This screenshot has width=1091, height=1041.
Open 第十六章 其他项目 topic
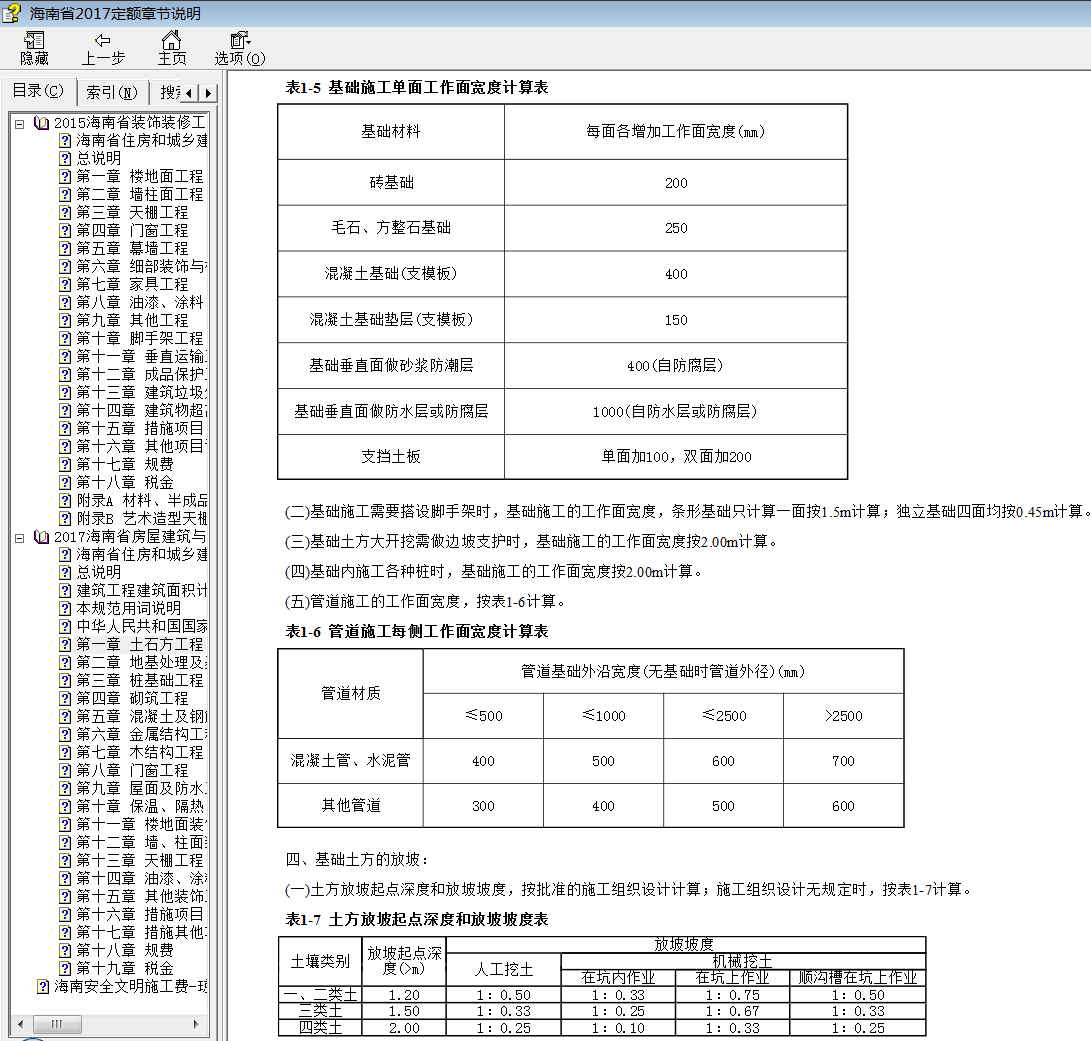pos(141,447)
